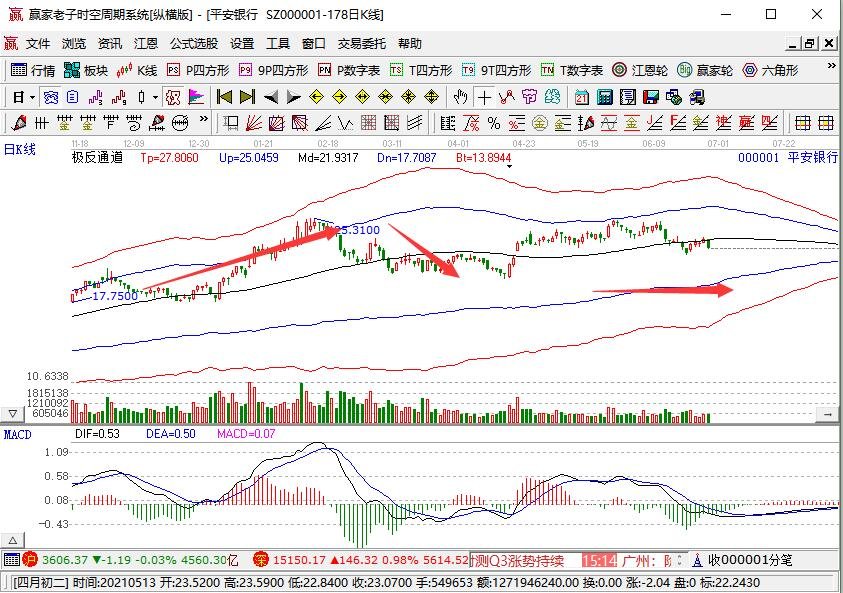Open the 江恩 menu
This screenshot has height=593, width=843.
(146, 44)
